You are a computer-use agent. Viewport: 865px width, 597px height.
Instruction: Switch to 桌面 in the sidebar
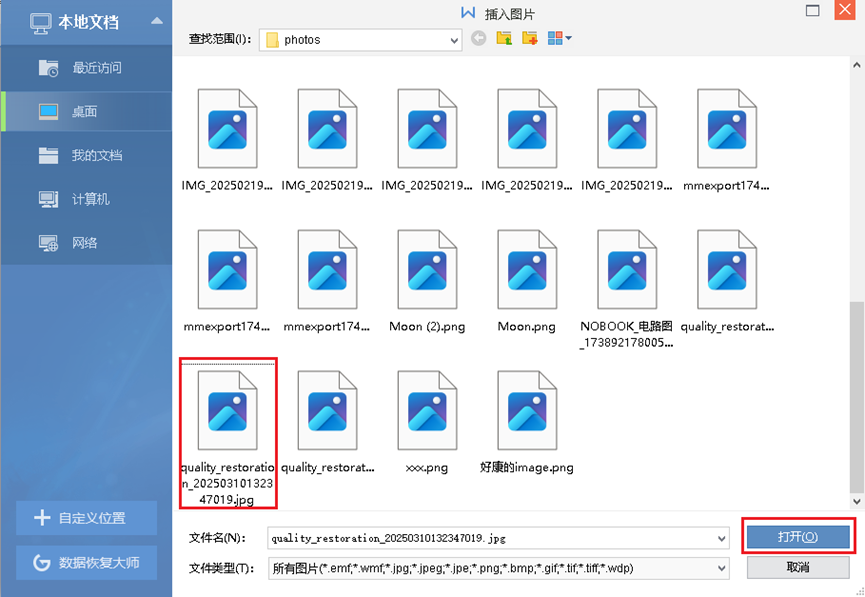click(84, 112)
